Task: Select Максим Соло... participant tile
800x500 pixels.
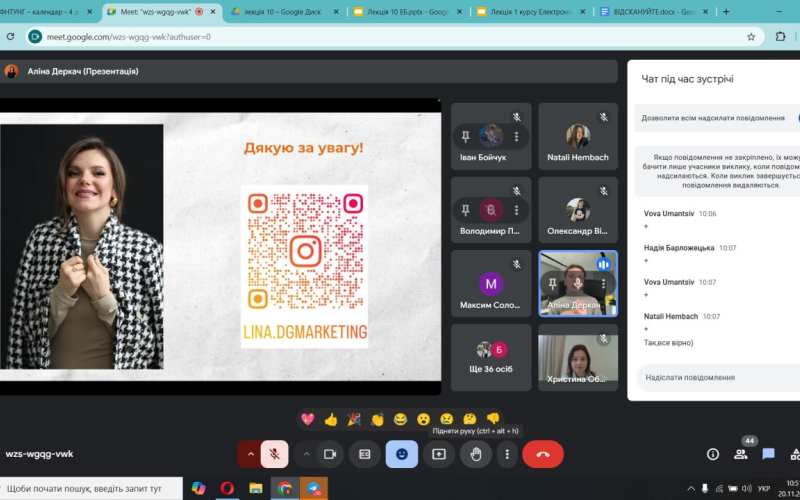Action: [x=491, y=284]
